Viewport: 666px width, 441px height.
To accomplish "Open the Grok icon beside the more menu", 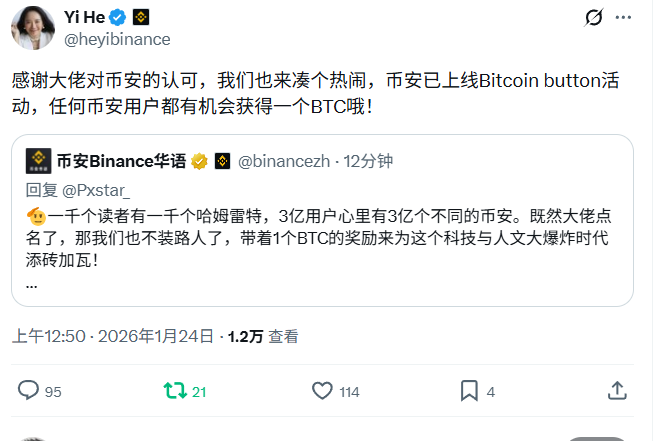I will (x=593, y=18).
